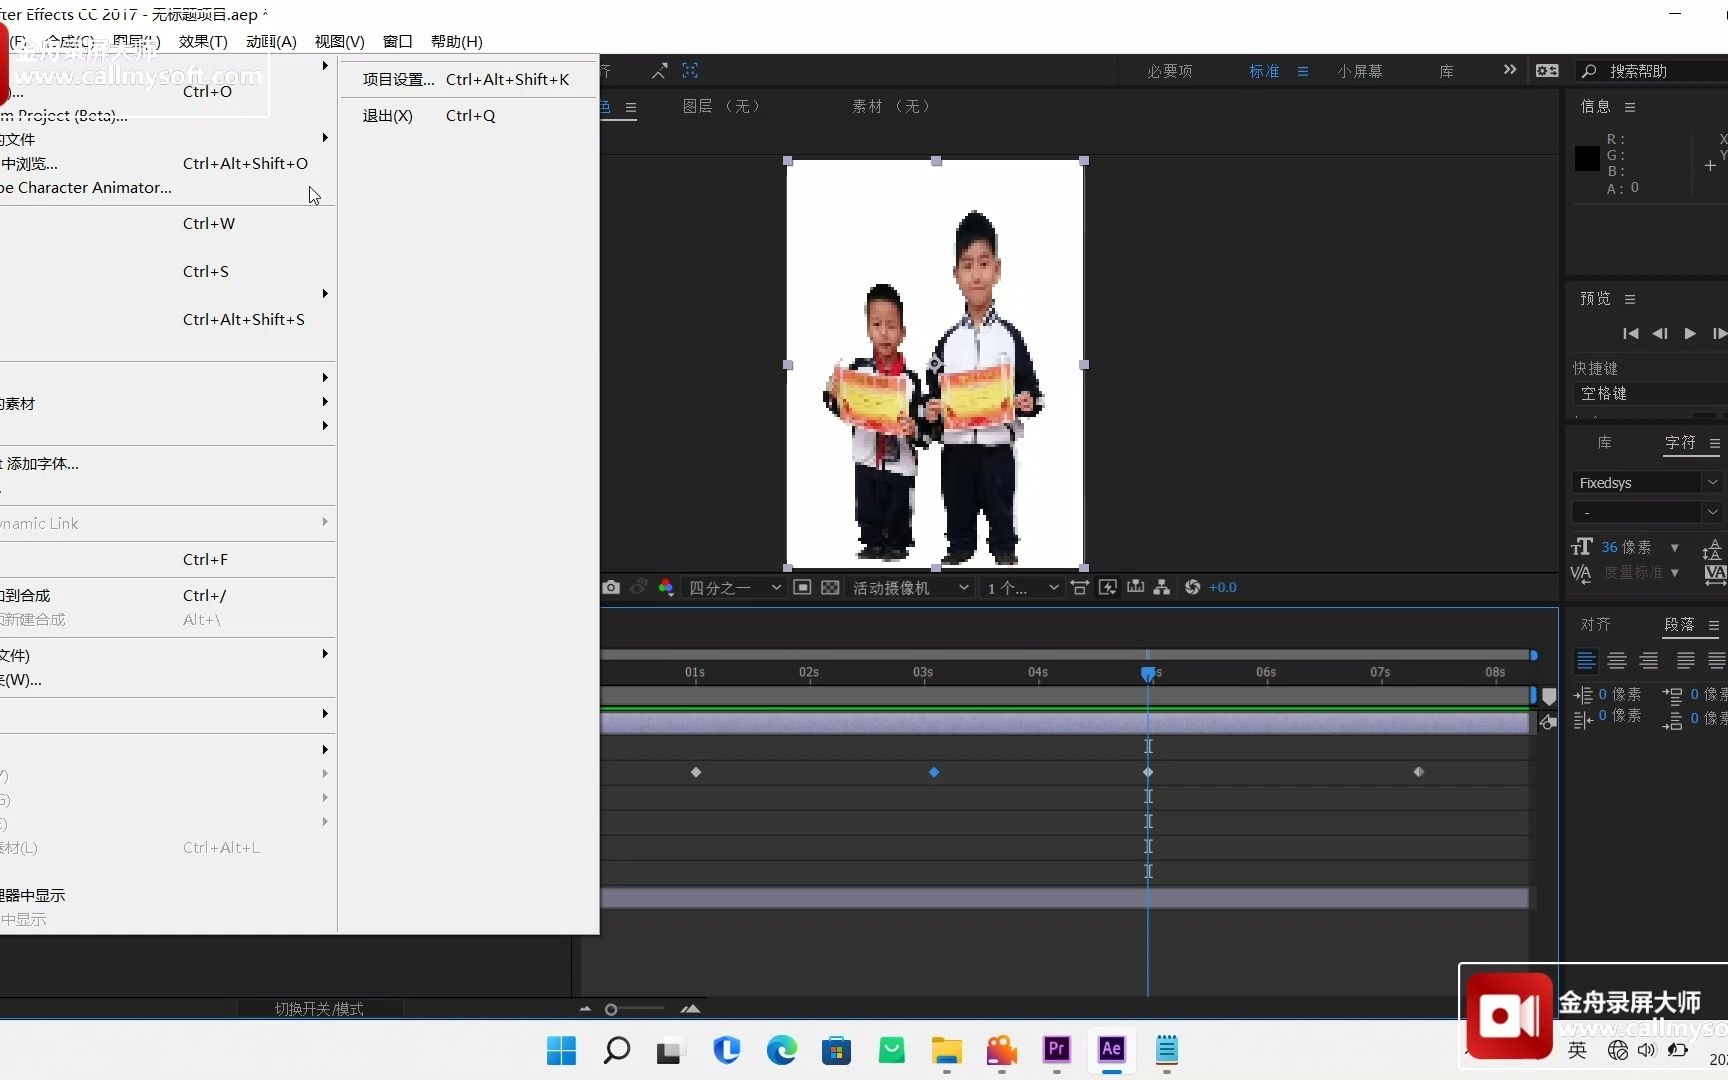Toggle pixel aspect ratio correction icon
Screen dimensions: 1728x1080
point(1080,587)
